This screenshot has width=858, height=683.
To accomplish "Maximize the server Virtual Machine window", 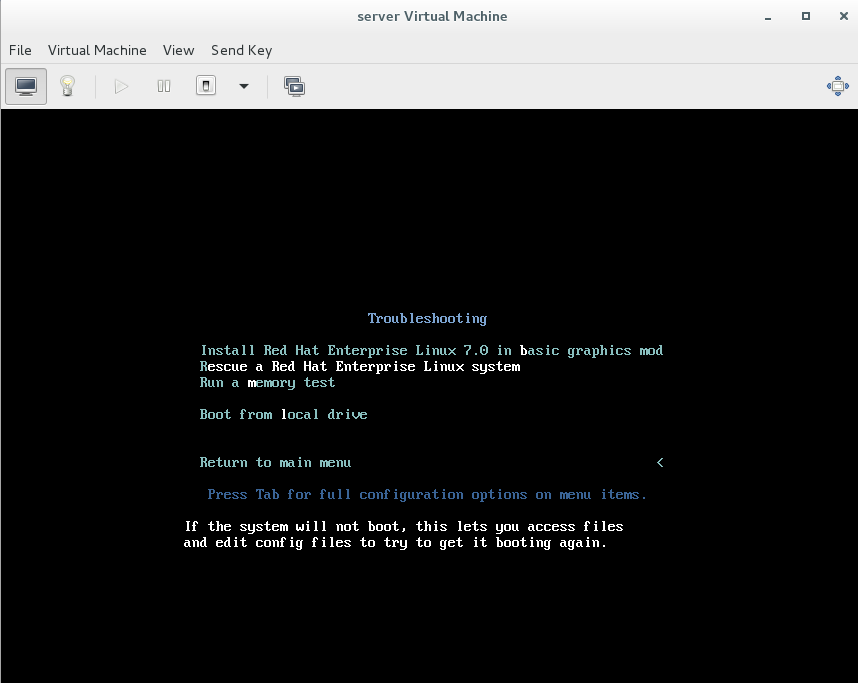I will 806,16.
